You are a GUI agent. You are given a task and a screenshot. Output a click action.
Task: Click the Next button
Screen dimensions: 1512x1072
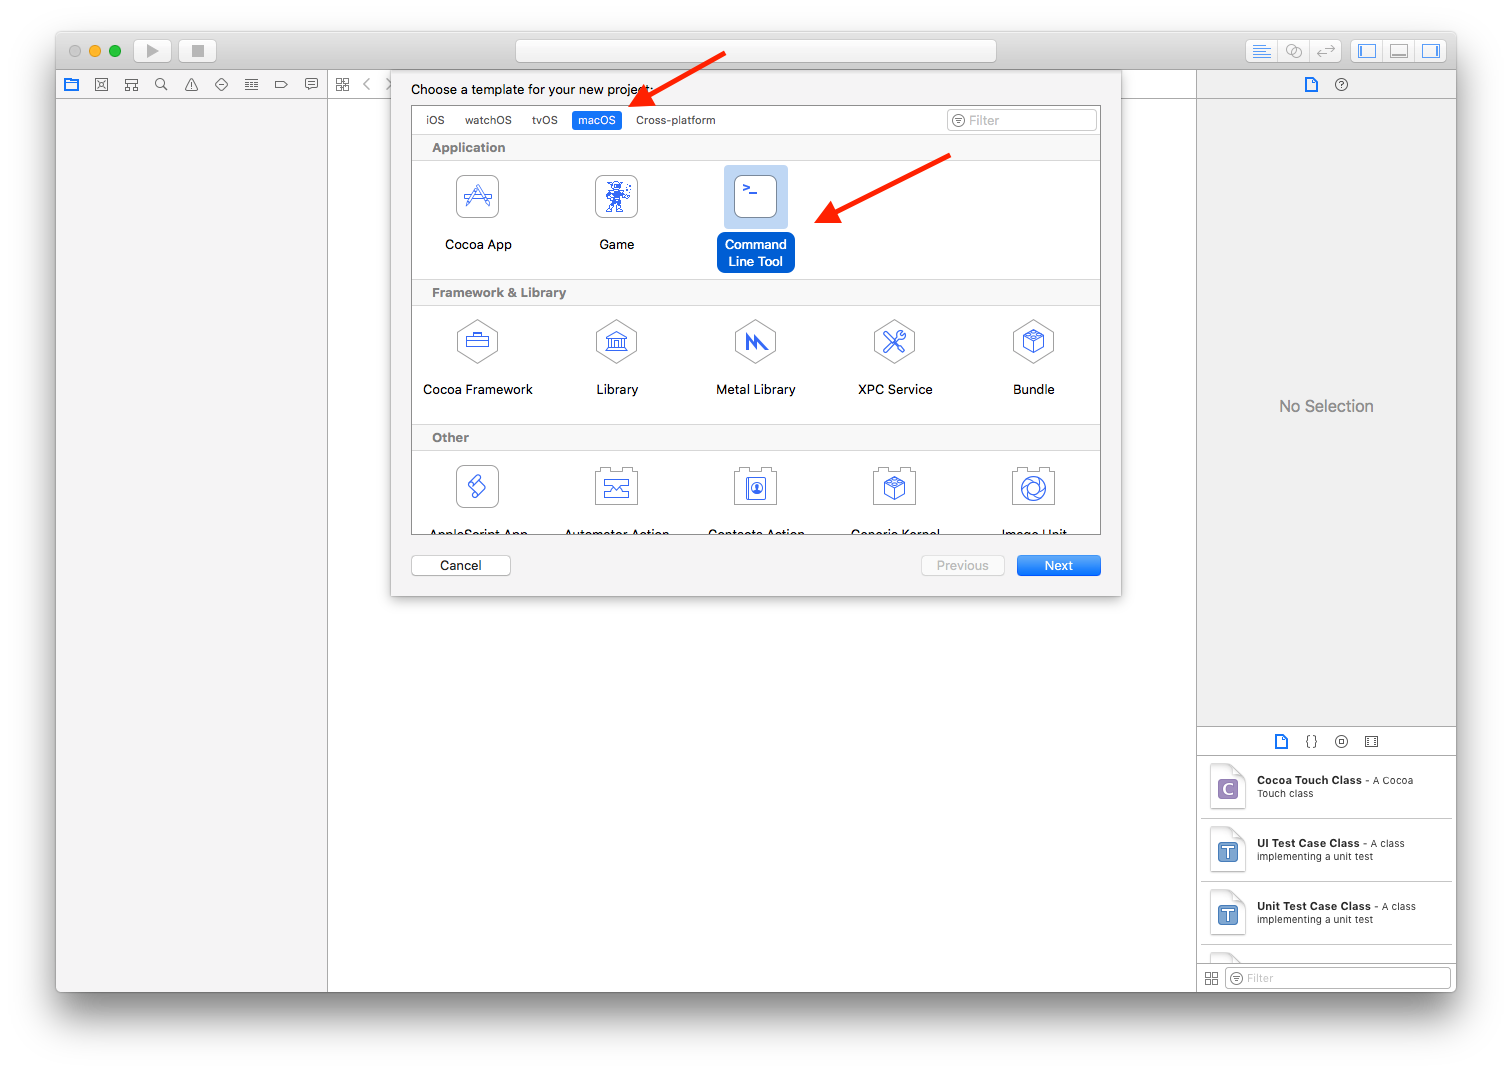pyautogui.click(x=1058, y=565)
